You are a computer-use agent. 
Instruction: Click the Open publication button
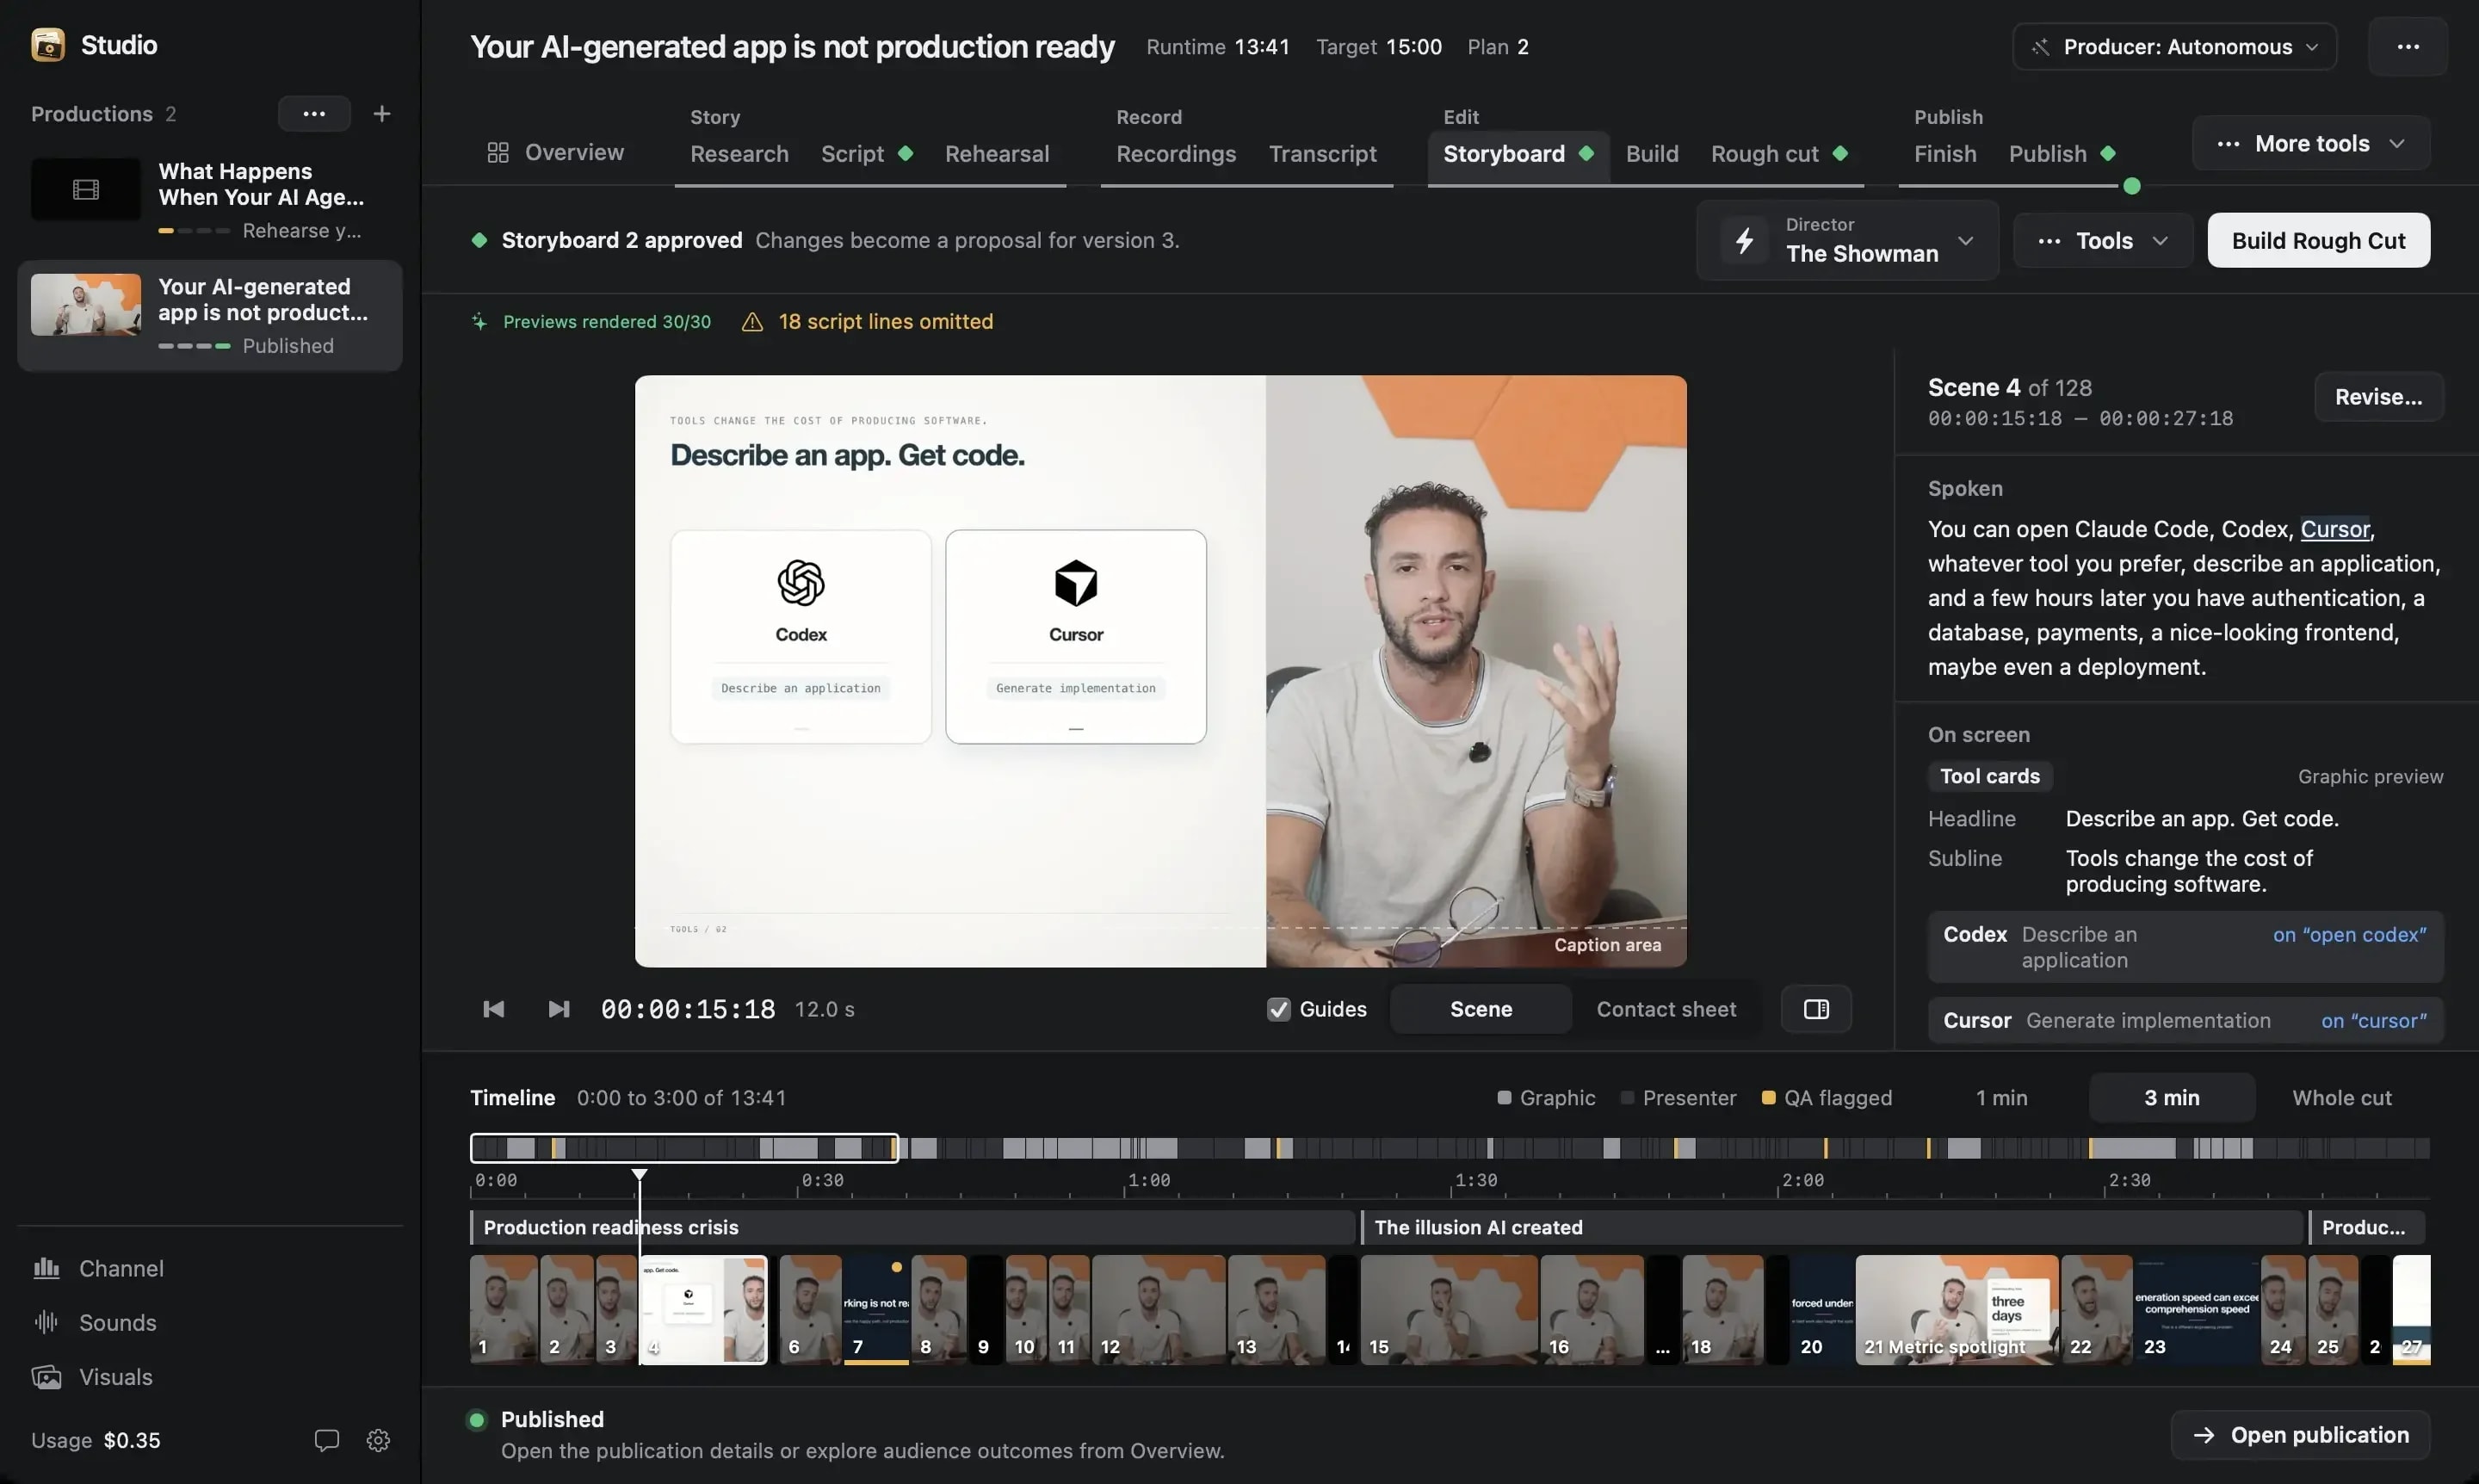pos(2299,1434)
